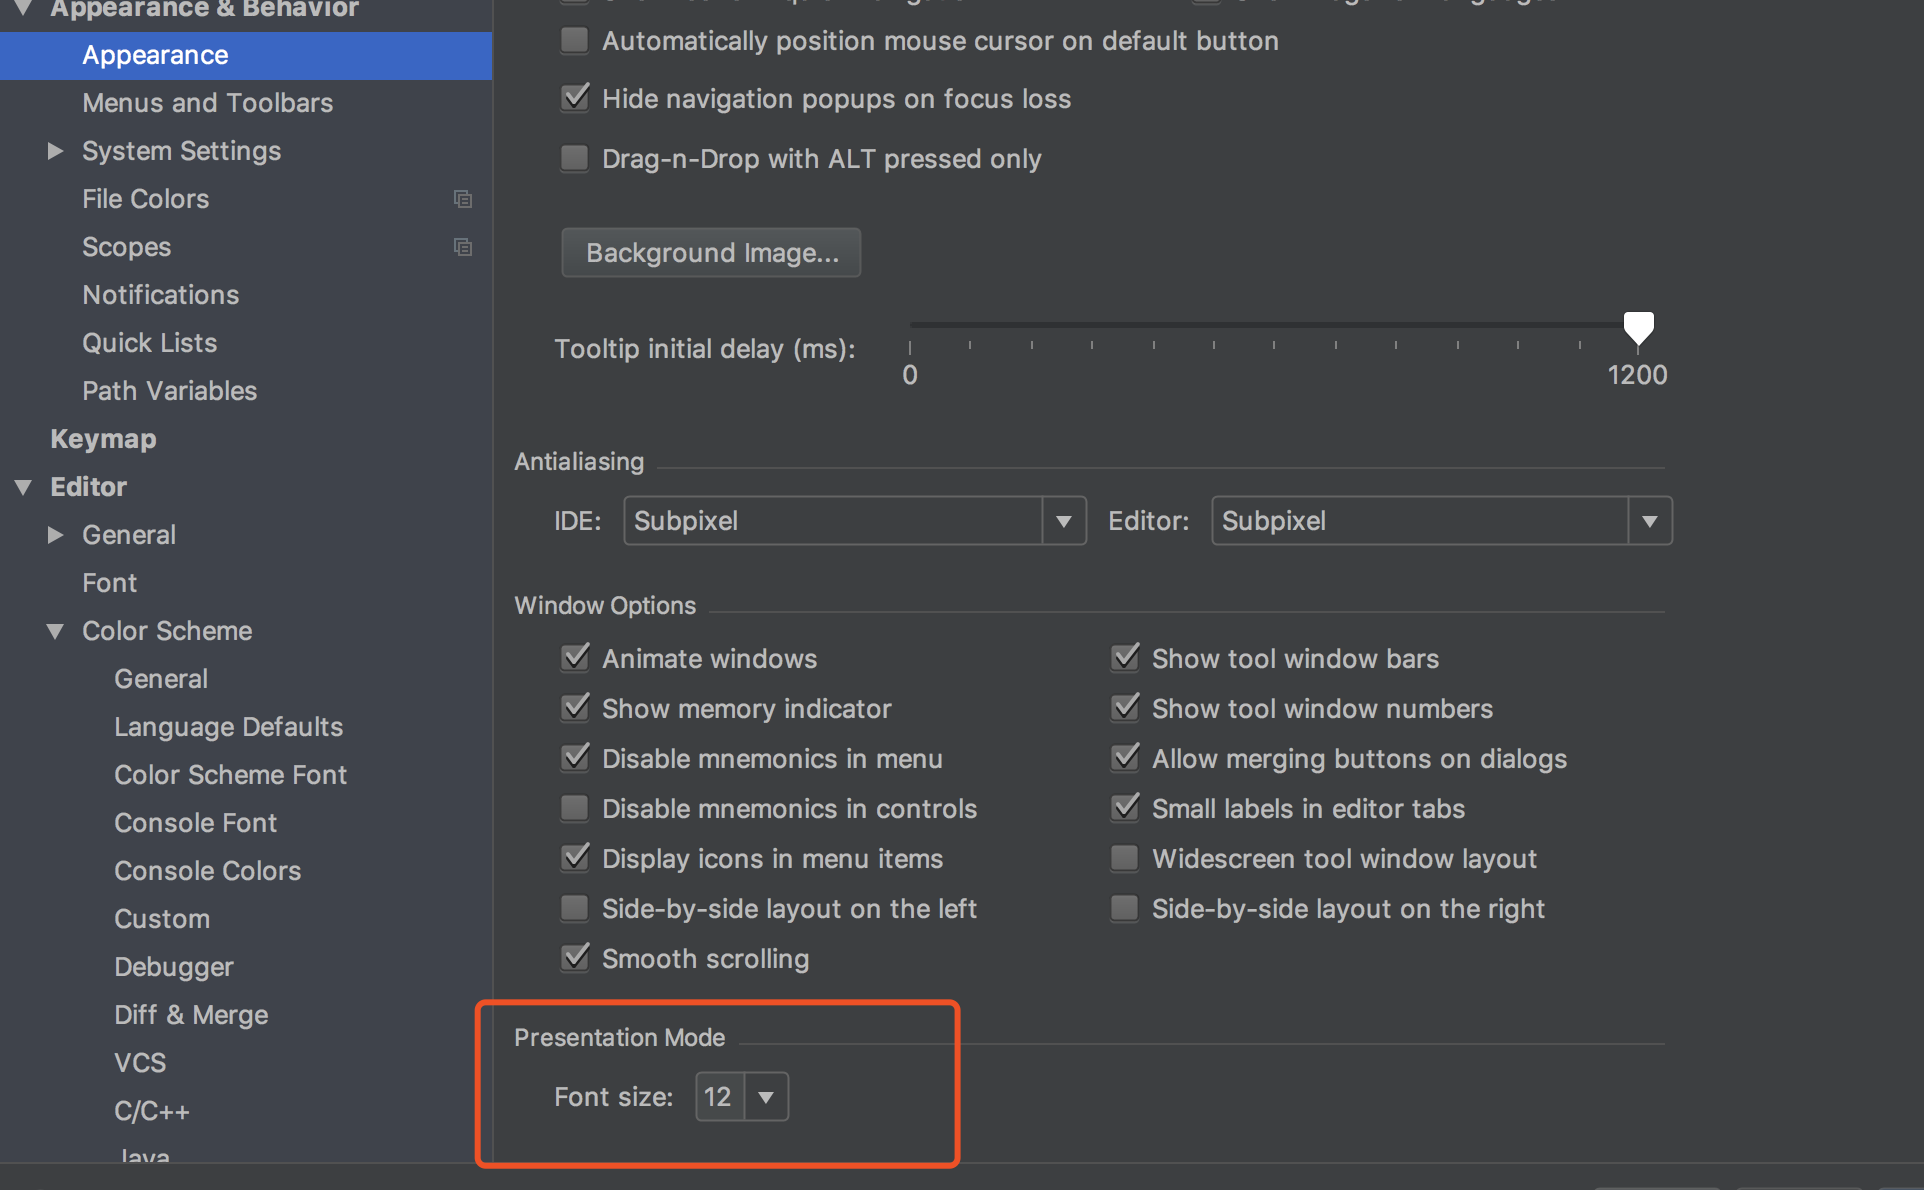This screenshot has width=1924, height=1190.
Task: Collapse the Color Scheme tree node
Action: point(56,631)
